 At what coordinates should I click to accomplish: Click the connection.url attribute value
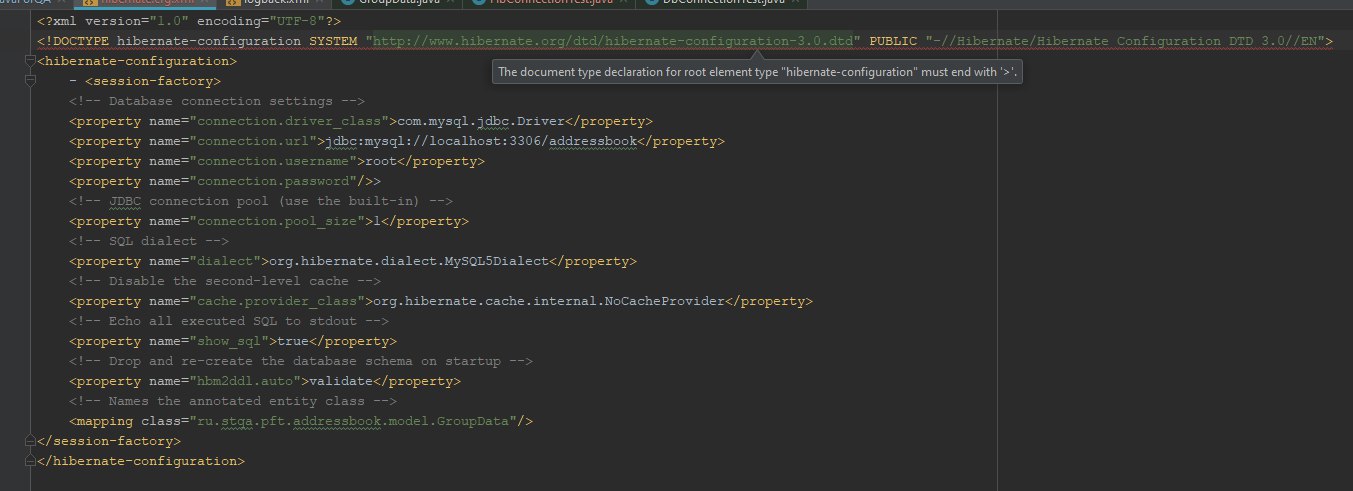pyautogui.click(x=253, y=141)
